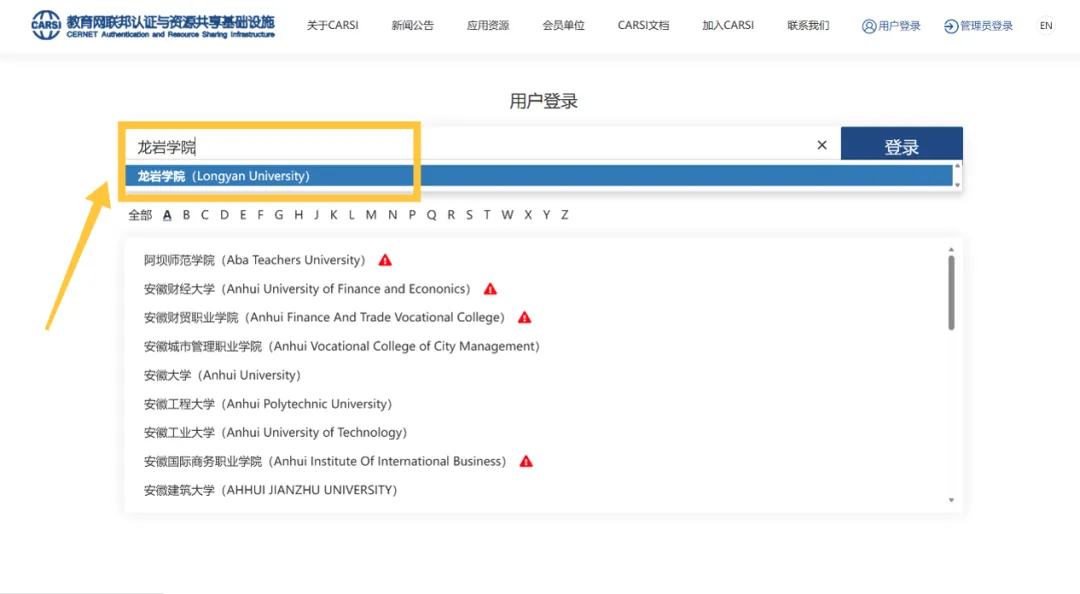Filter universities by letter D
Image resolution: width=1080 pixels, height=594 pixels.
tap(224, 215)
